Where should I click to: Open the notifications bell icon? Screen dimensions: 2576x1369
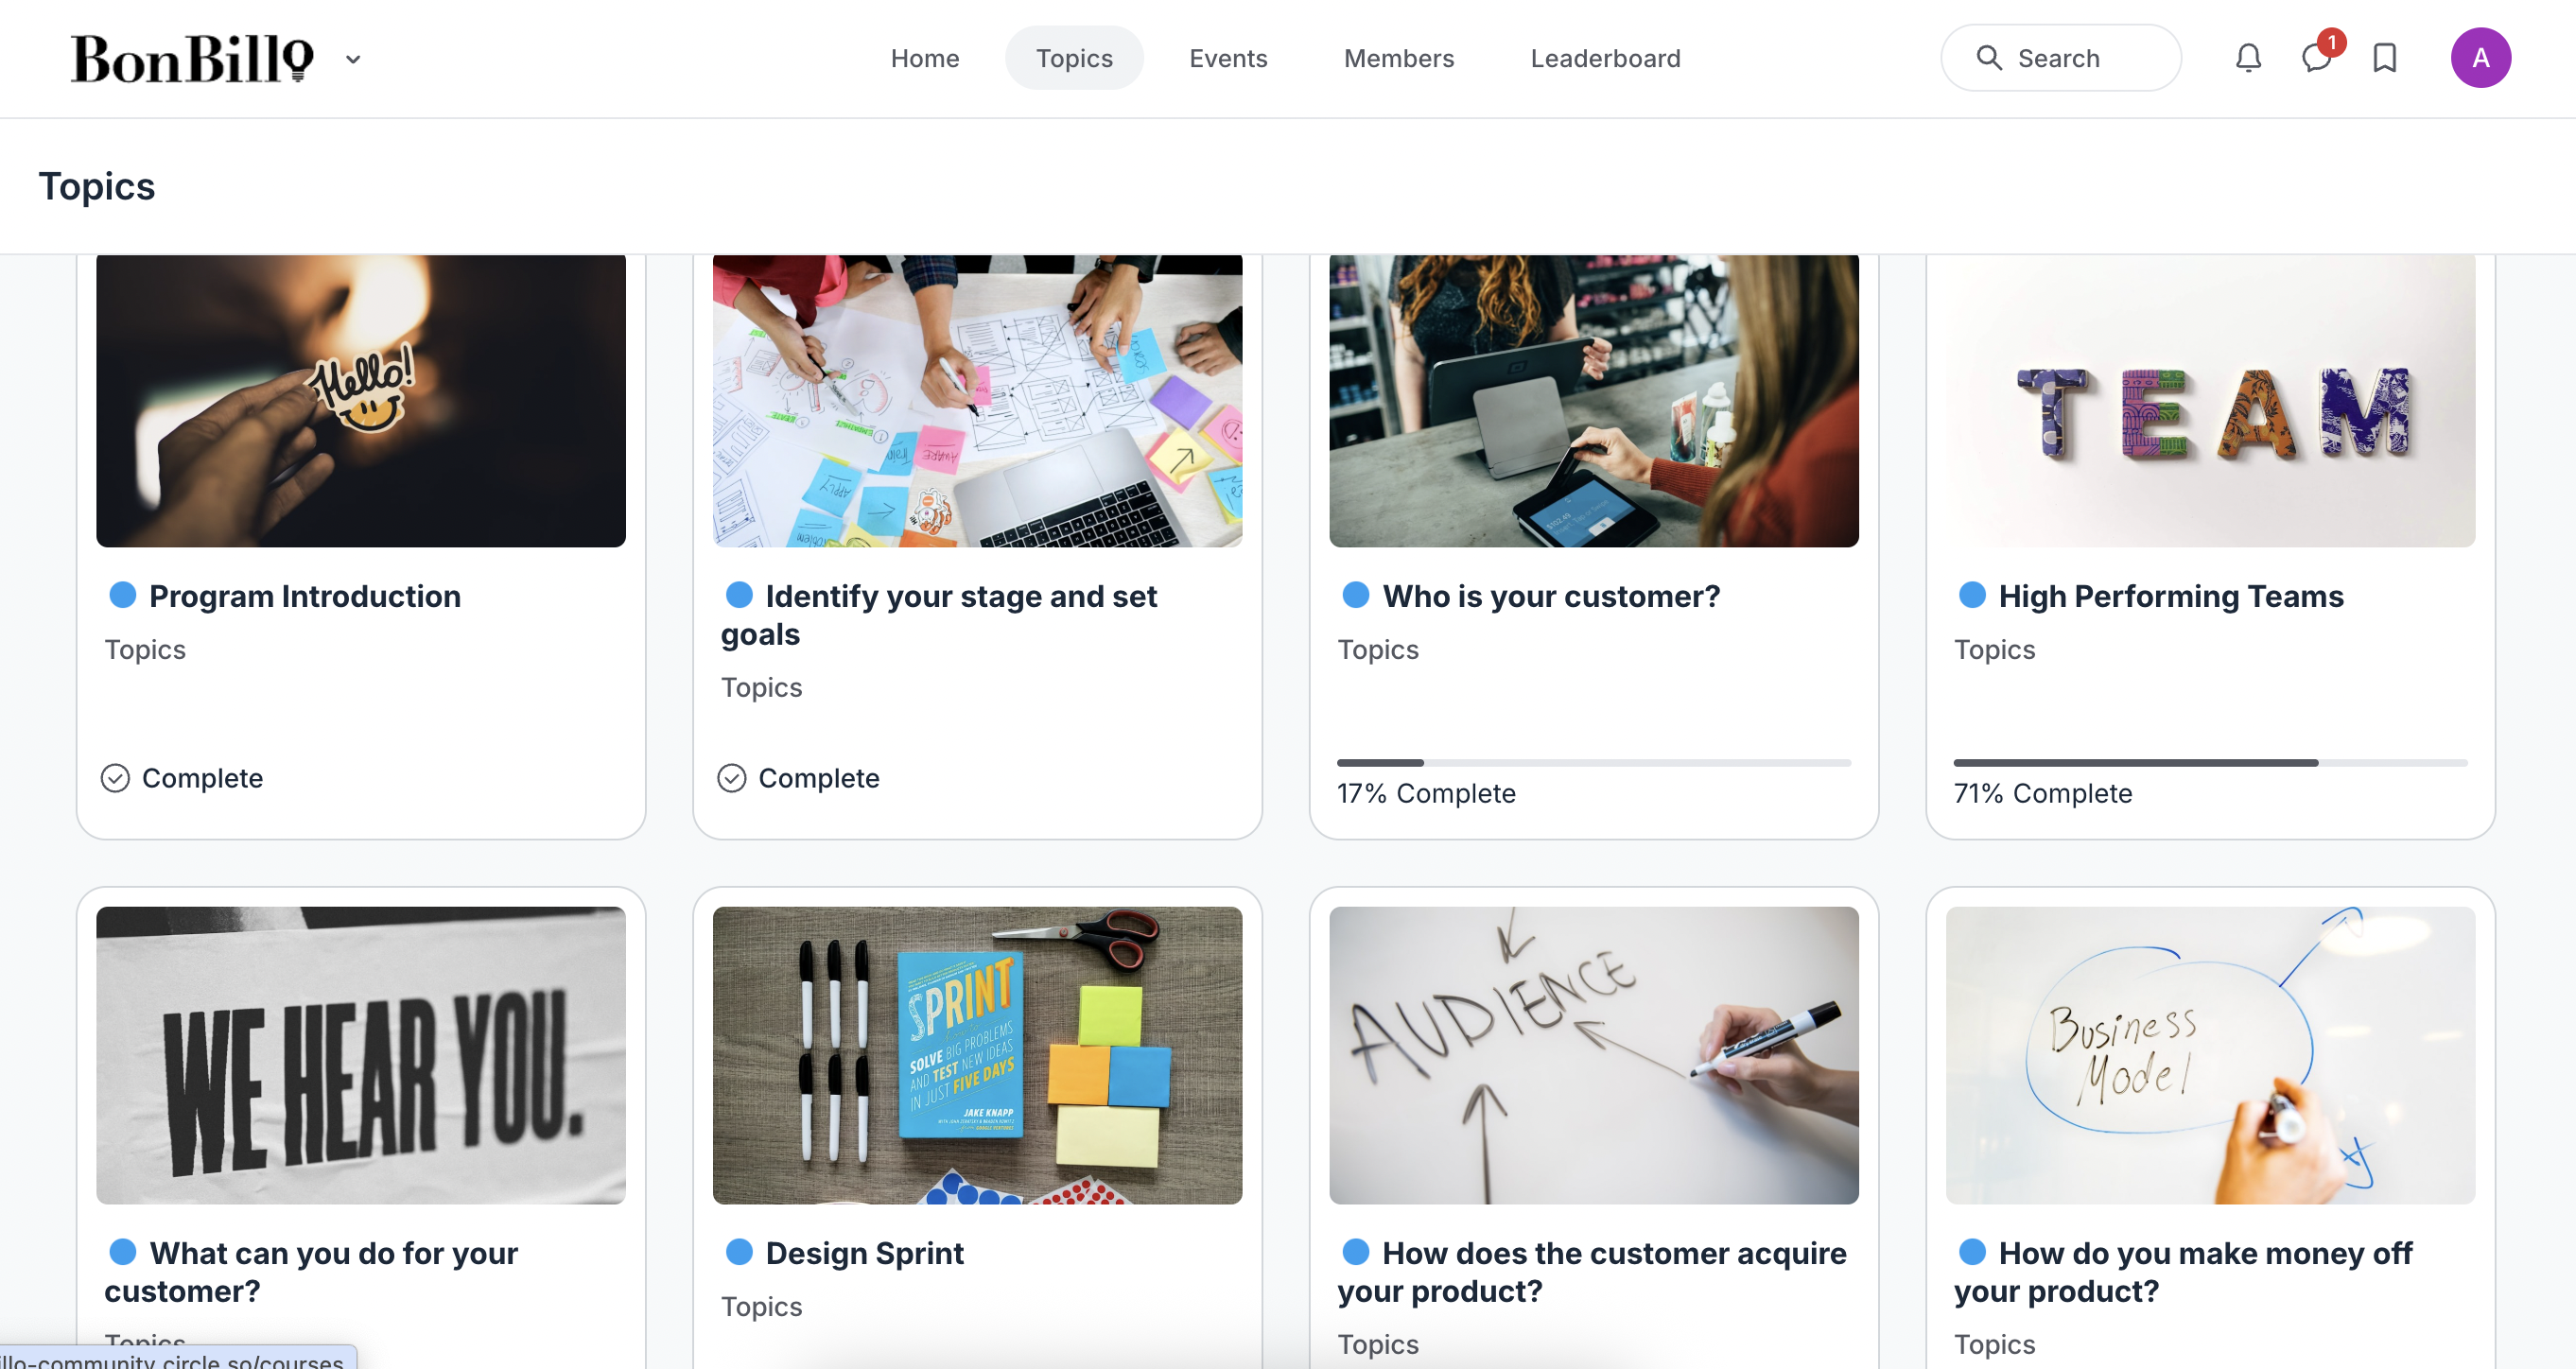click(2248, 58)
